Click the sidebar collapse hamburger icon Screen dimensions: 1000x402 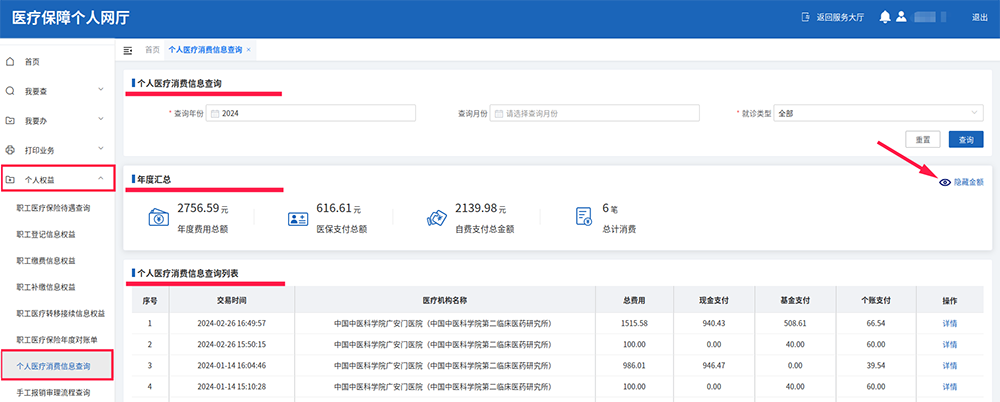tap(128, 50)
